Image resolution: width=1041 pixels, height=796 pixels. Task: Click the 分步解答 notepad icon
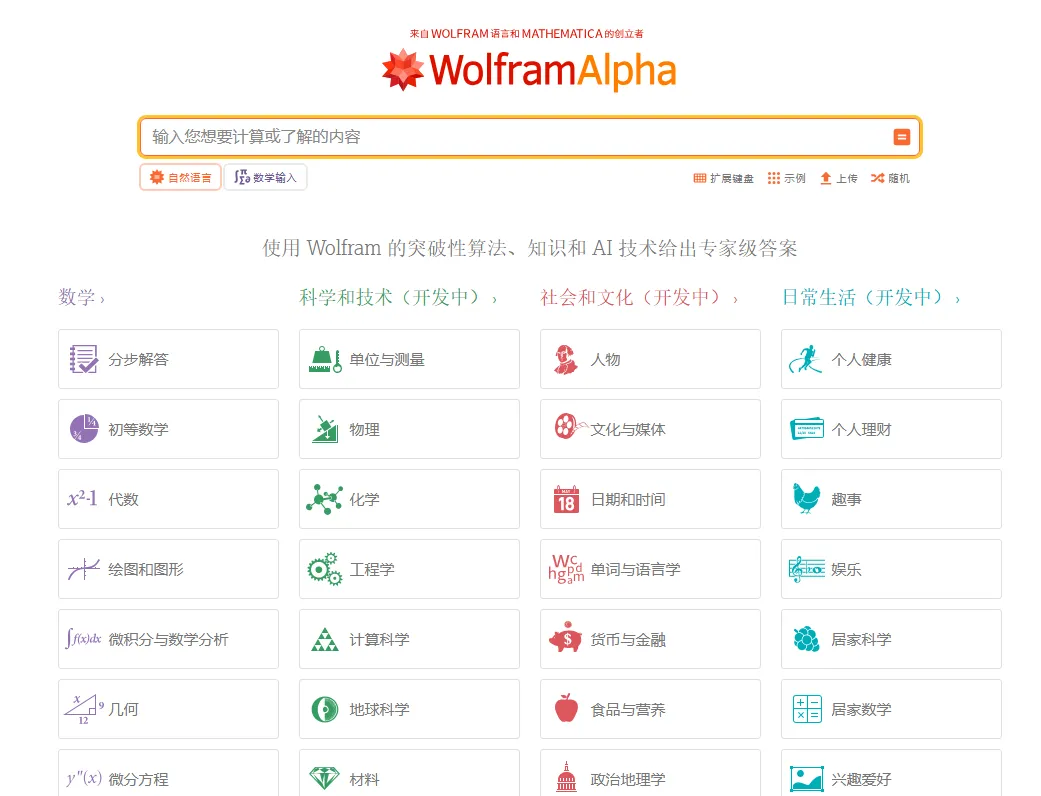[x=84, y=359]
